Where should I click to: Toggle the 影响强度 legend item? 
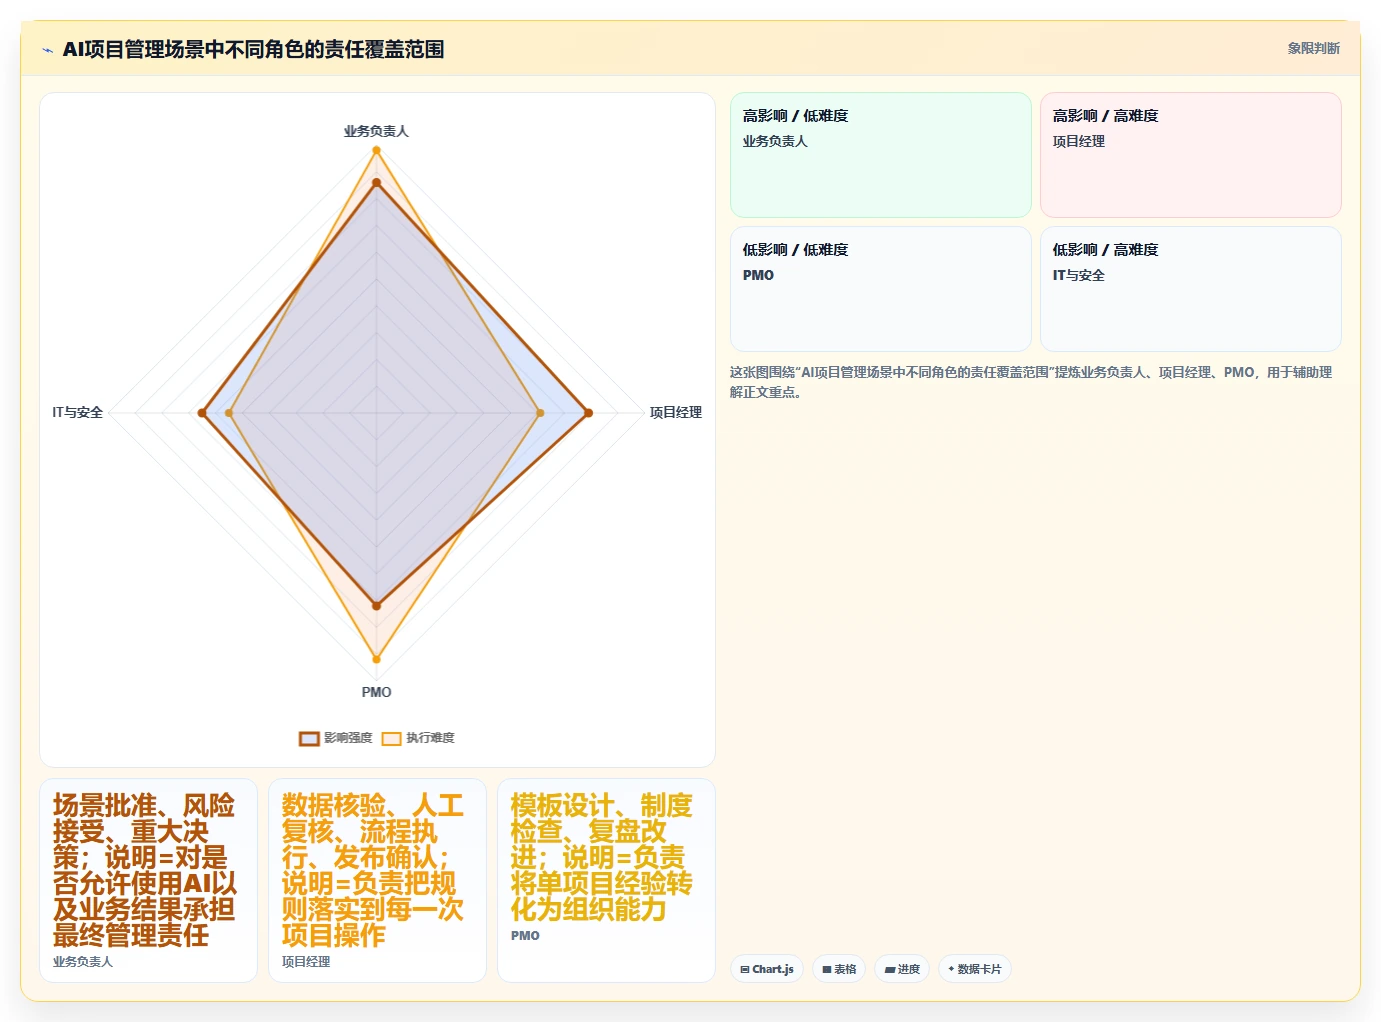(x=336, y=738)
